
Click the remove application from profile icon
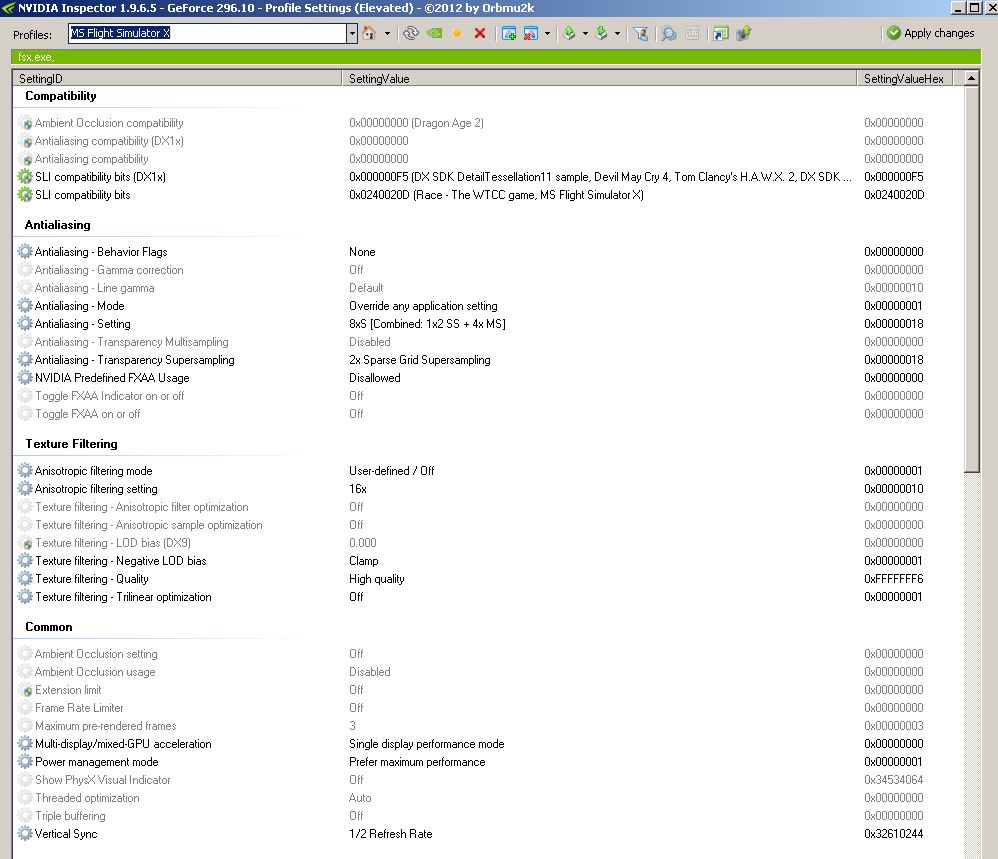531,33
